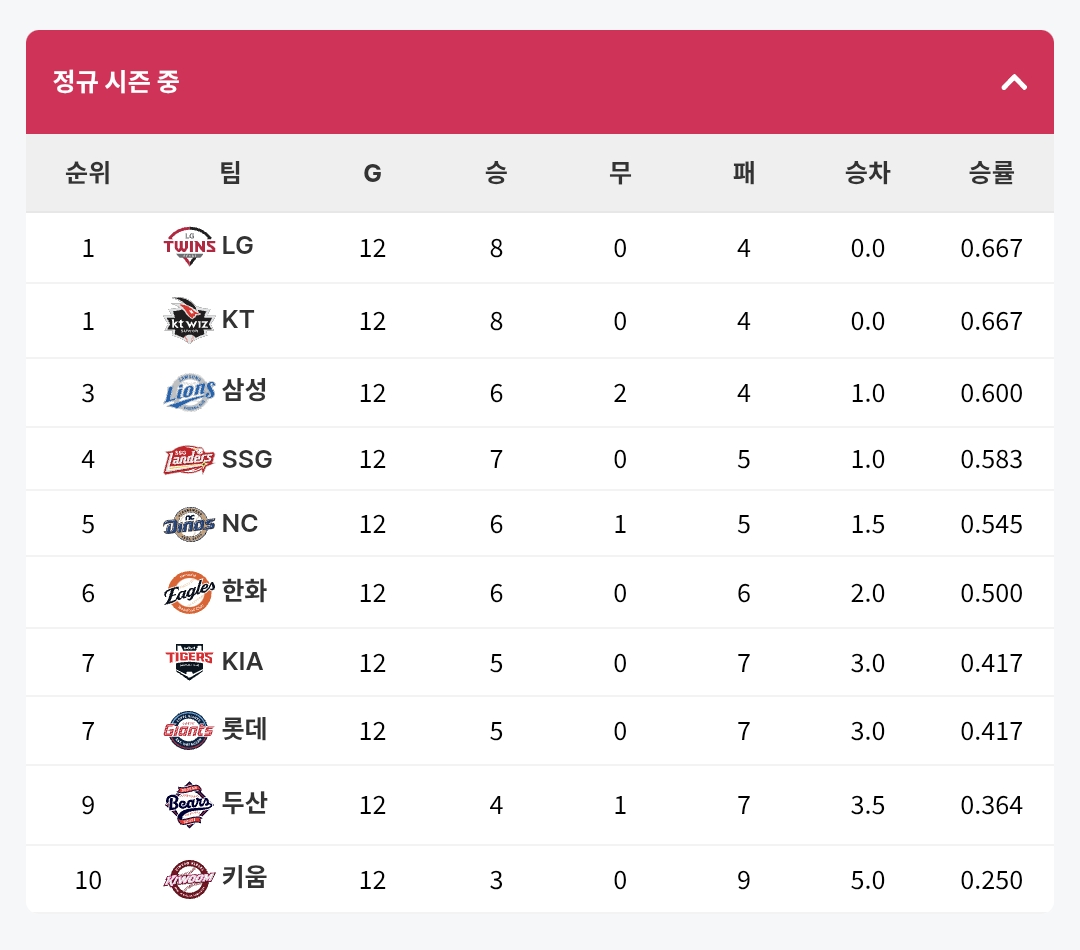Click the 정규 시즌 중 header title
Viewport: 1080px width, 950px height.
(116, 82)
